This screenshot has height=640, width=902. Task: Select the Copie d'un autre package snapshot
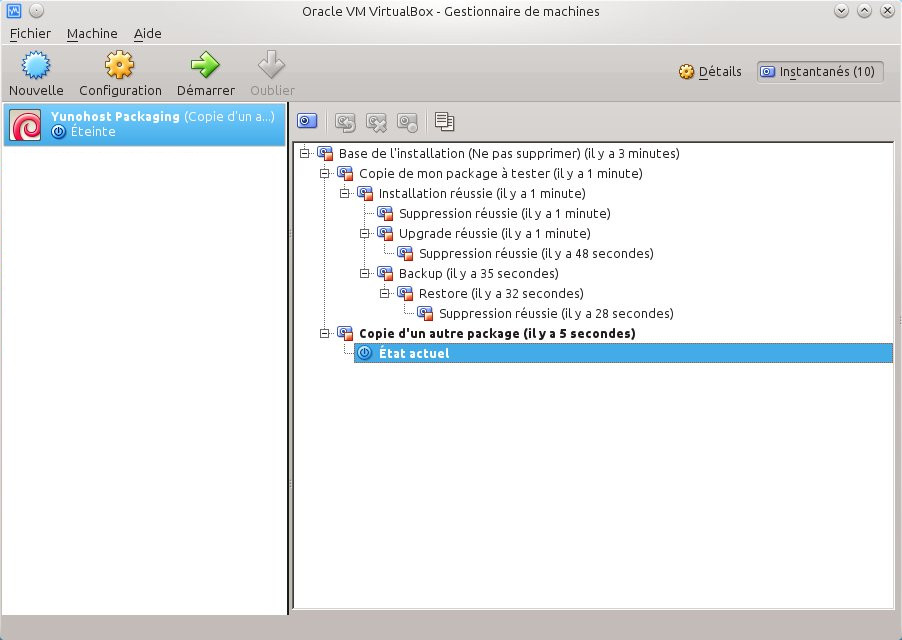click(x=496, y=333)
